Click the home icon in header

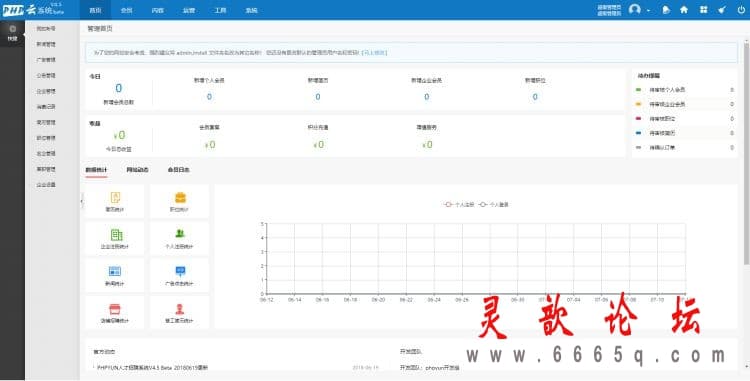pyautogui.click(x=684, y=10)
